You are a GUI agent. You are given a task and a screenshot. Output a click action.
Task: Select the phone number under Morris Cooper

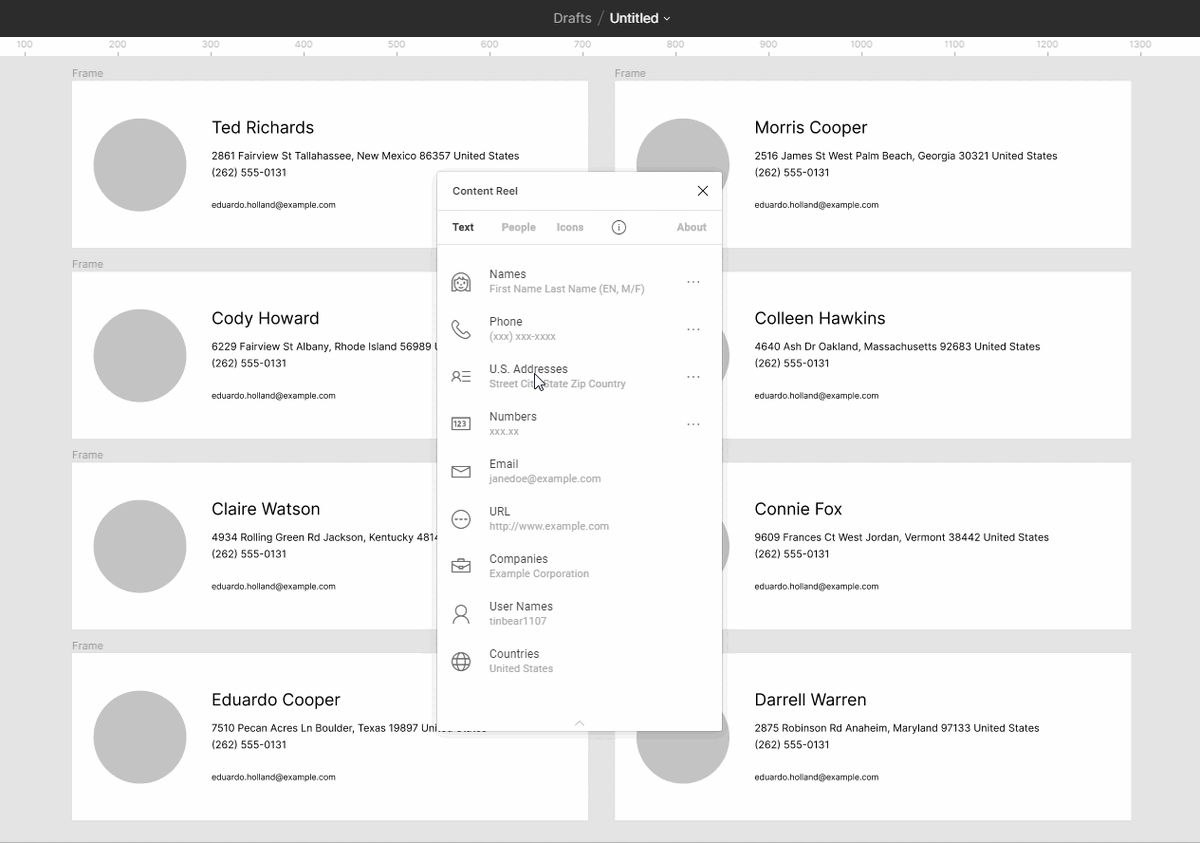(x=792, y=173)
